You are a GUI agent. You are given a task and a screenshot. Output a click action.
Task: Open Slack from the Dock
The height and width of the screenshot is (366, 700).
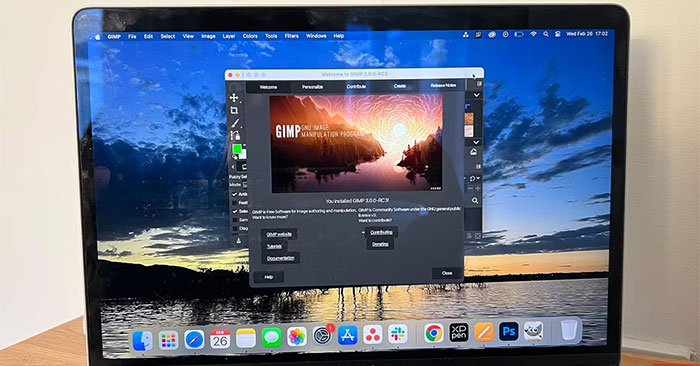(x=397, y=334)
